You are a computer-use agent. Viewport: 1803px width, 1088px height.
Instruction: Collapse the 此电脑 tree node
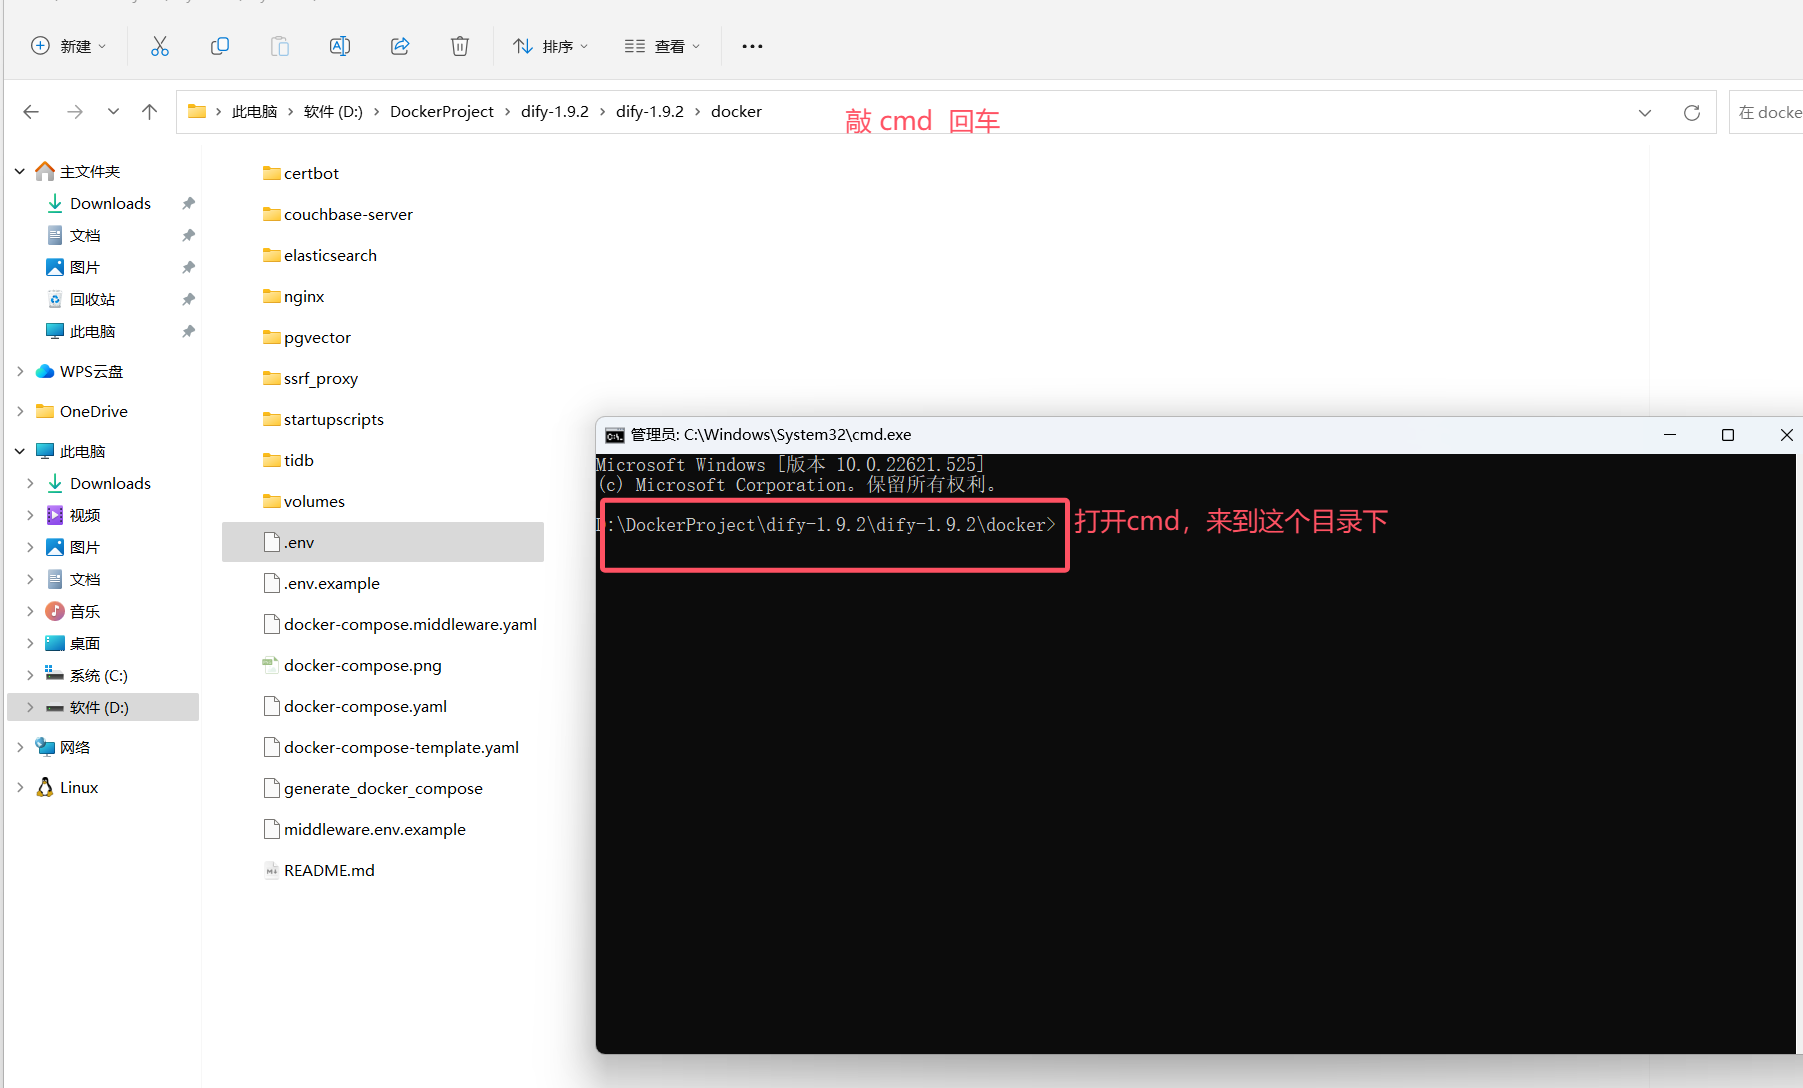click(x=20, y=451)
